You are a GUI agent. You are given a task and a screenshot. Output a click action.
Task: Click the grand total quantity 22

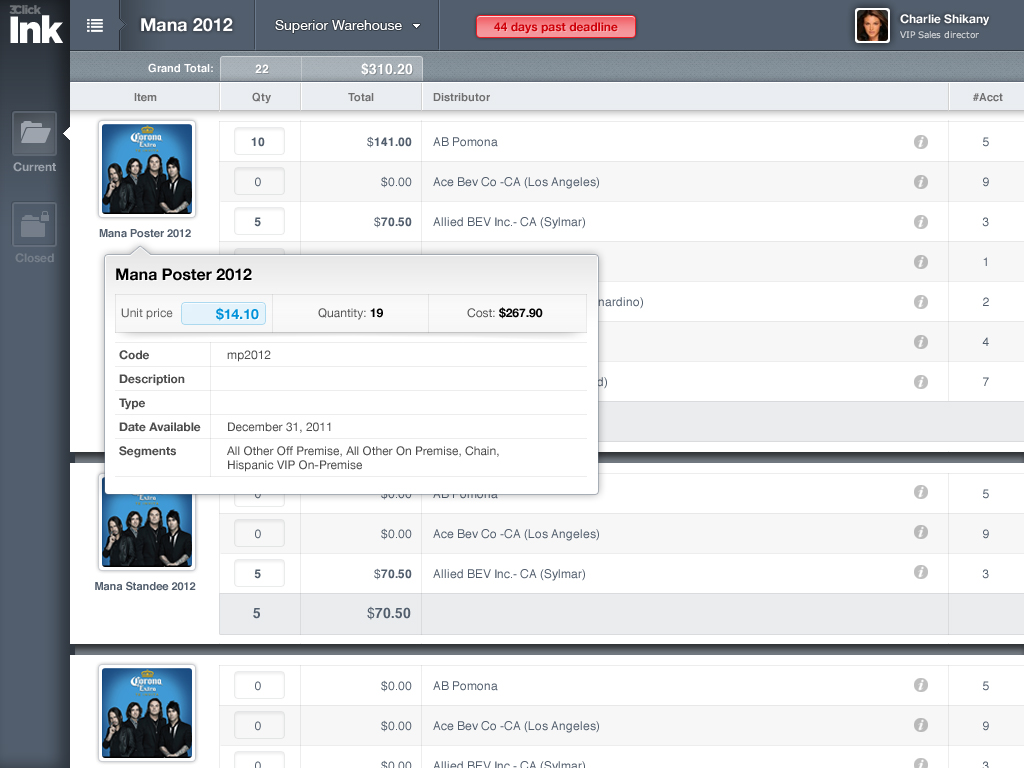tap(261, 69)
